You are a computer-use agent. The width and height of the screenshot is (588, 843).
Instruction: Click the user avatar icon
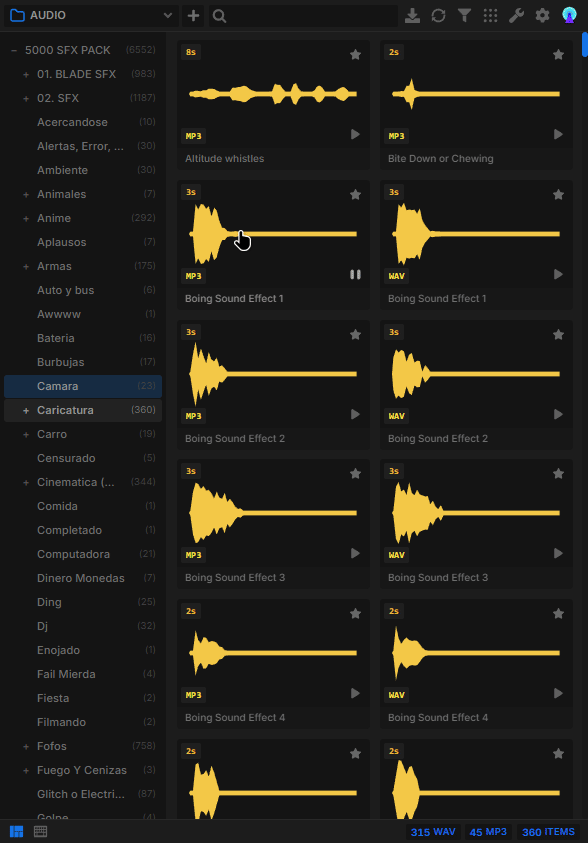(569, 15)
